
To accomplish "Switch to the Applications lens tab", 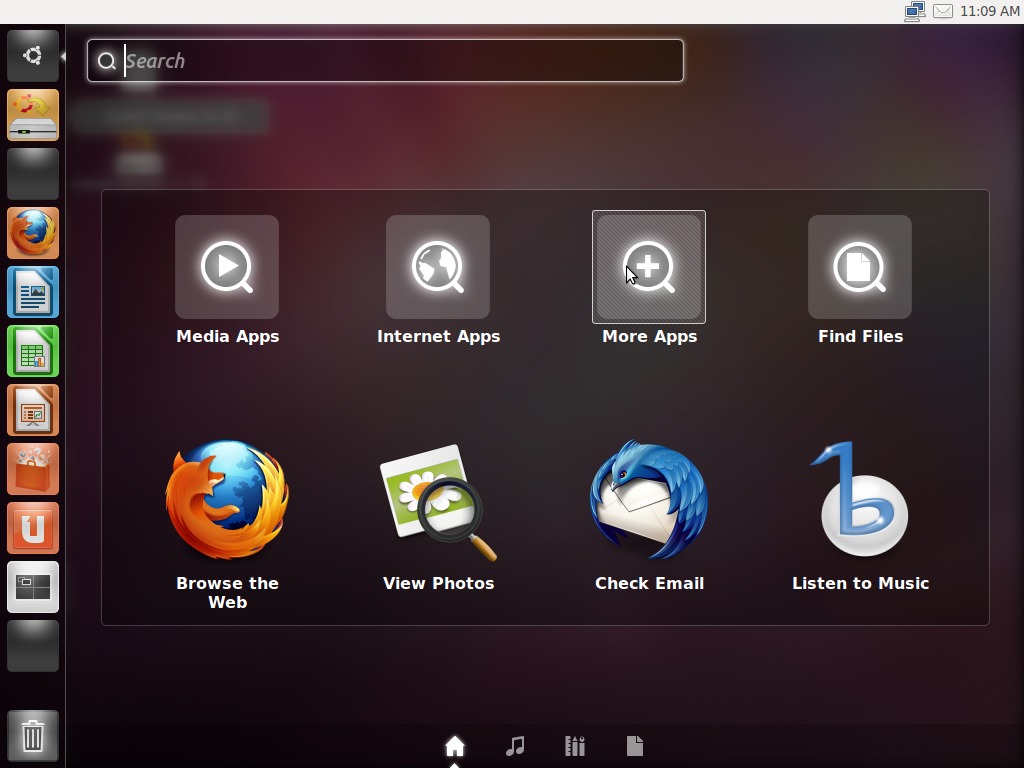I will (x=575, y=746).
